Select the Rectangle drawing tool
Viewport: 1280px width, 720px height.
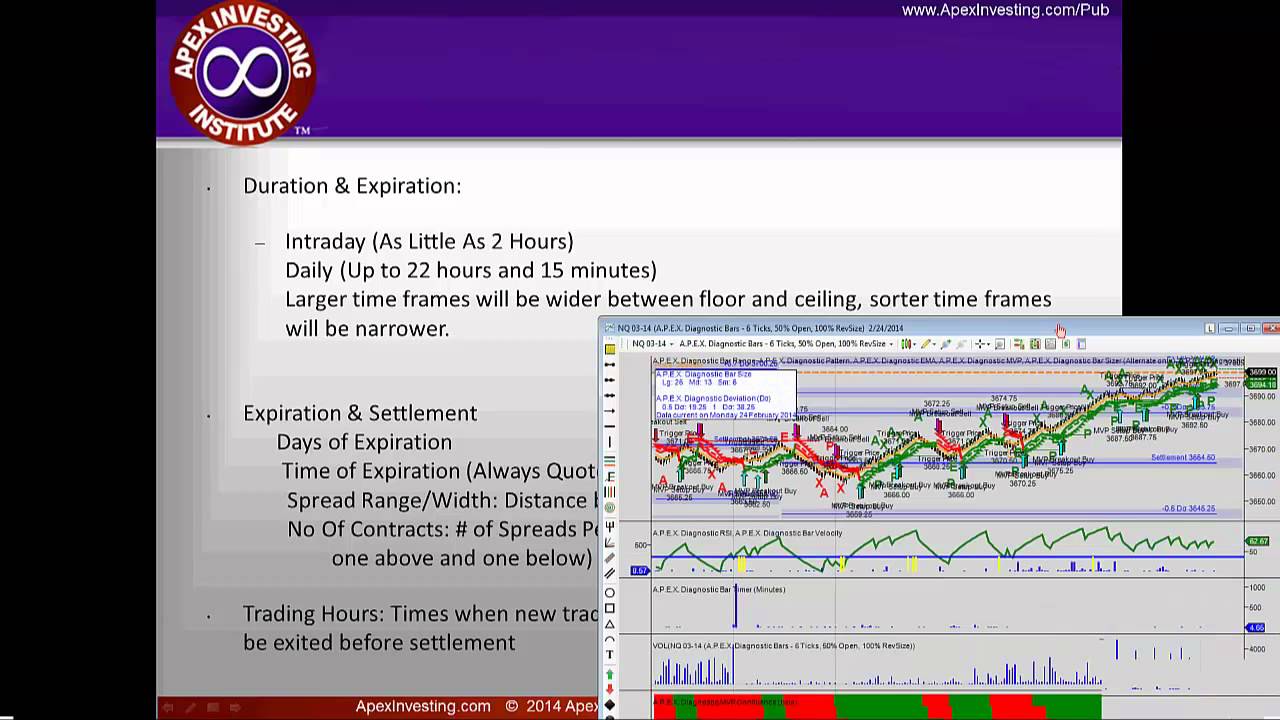pyautogui.click(x=610, y=608)
